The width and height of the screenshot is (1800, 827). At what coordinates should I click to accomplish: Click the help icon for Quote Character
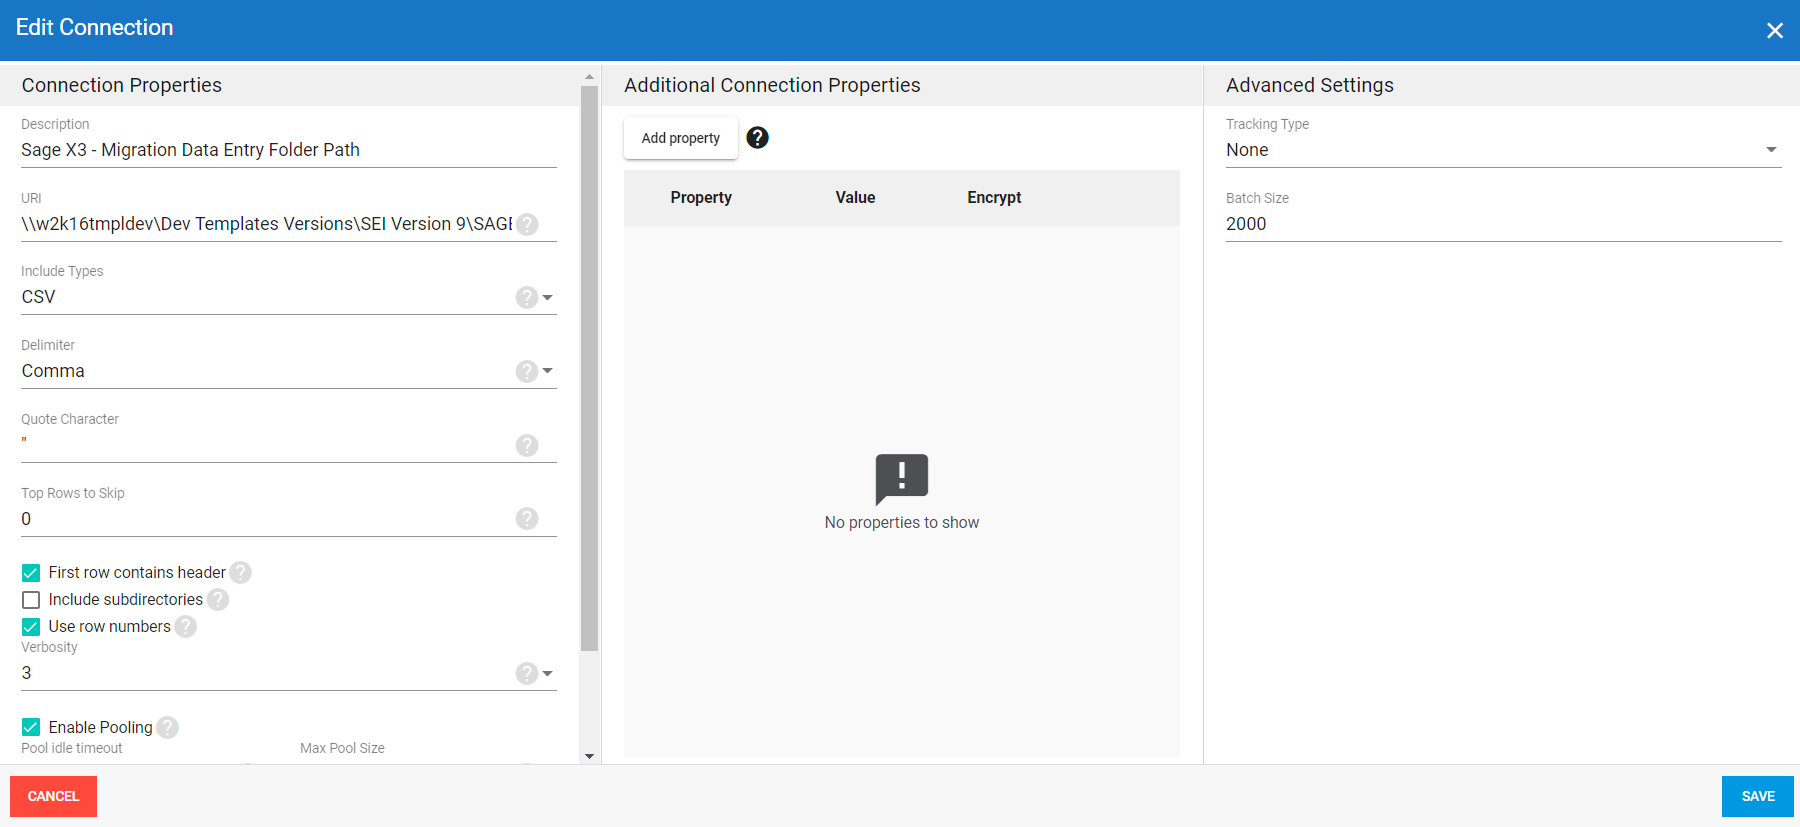tap(527, 445)
